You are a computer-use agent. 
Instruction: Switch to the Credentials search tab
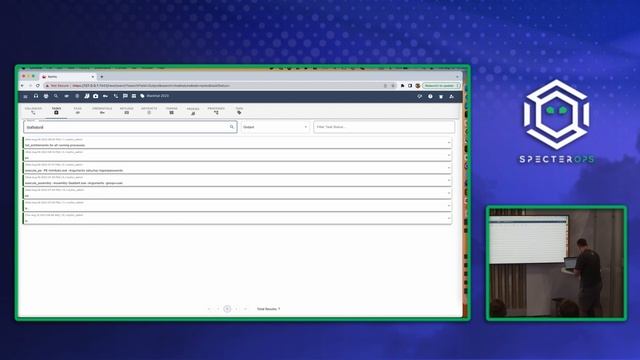click(102, 111)
